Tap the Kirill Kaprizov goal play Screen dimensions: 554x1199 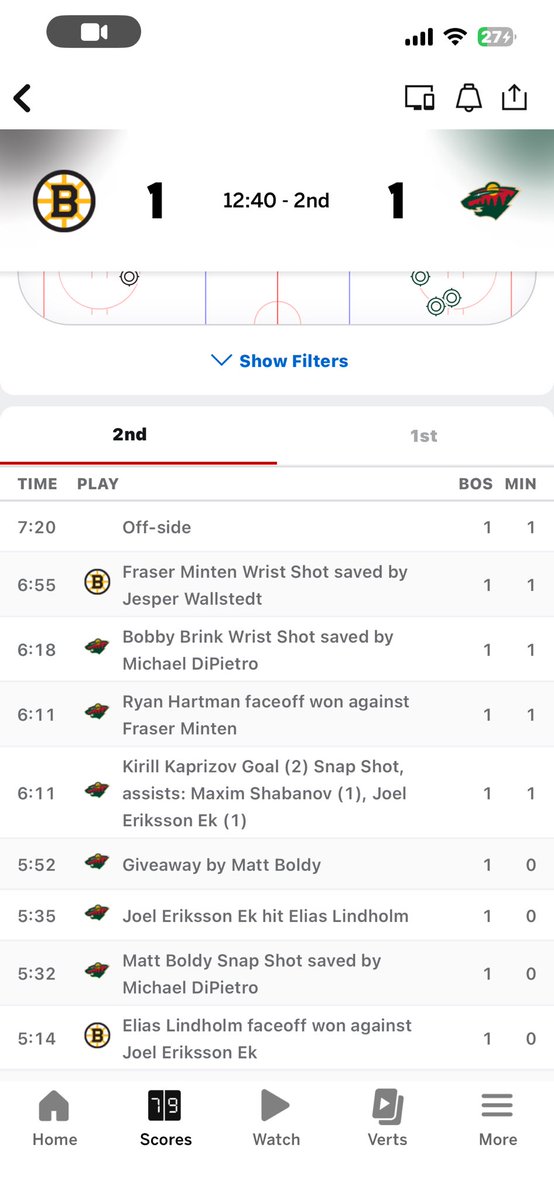tap(277, 793)
